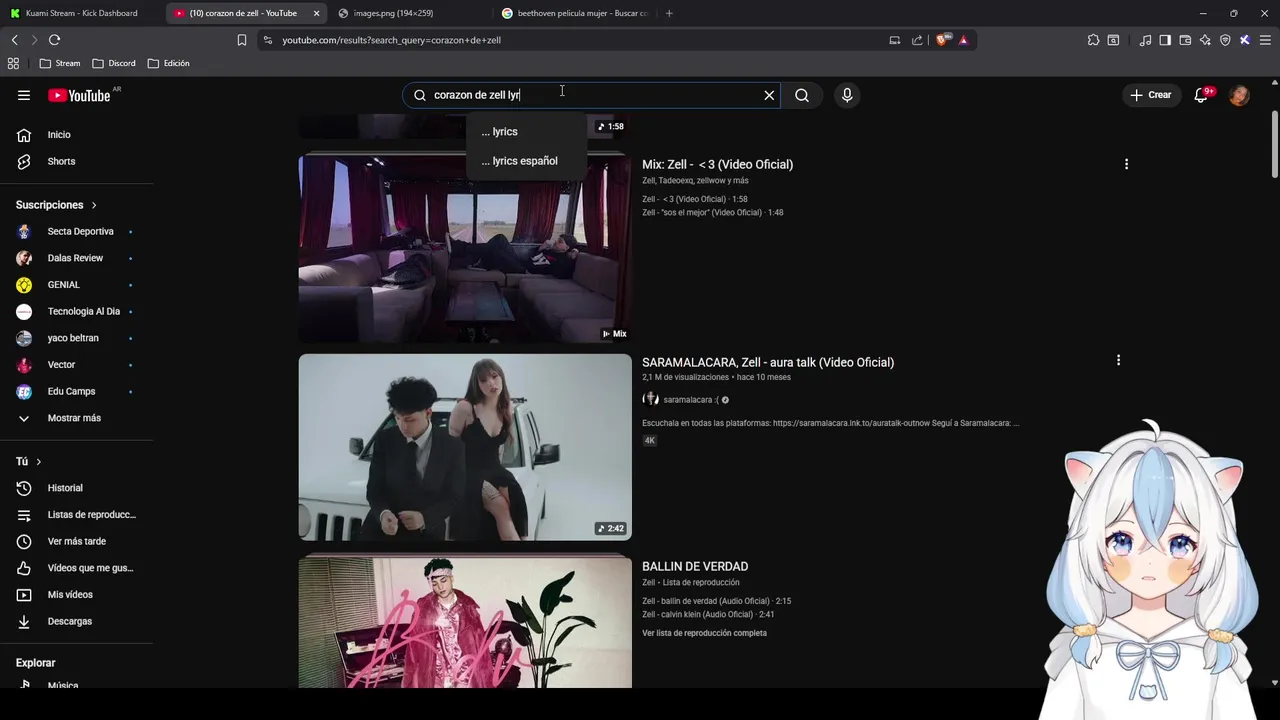Open the extensions puzzle icon
1280x720 pixels.
click(1093, 40)
